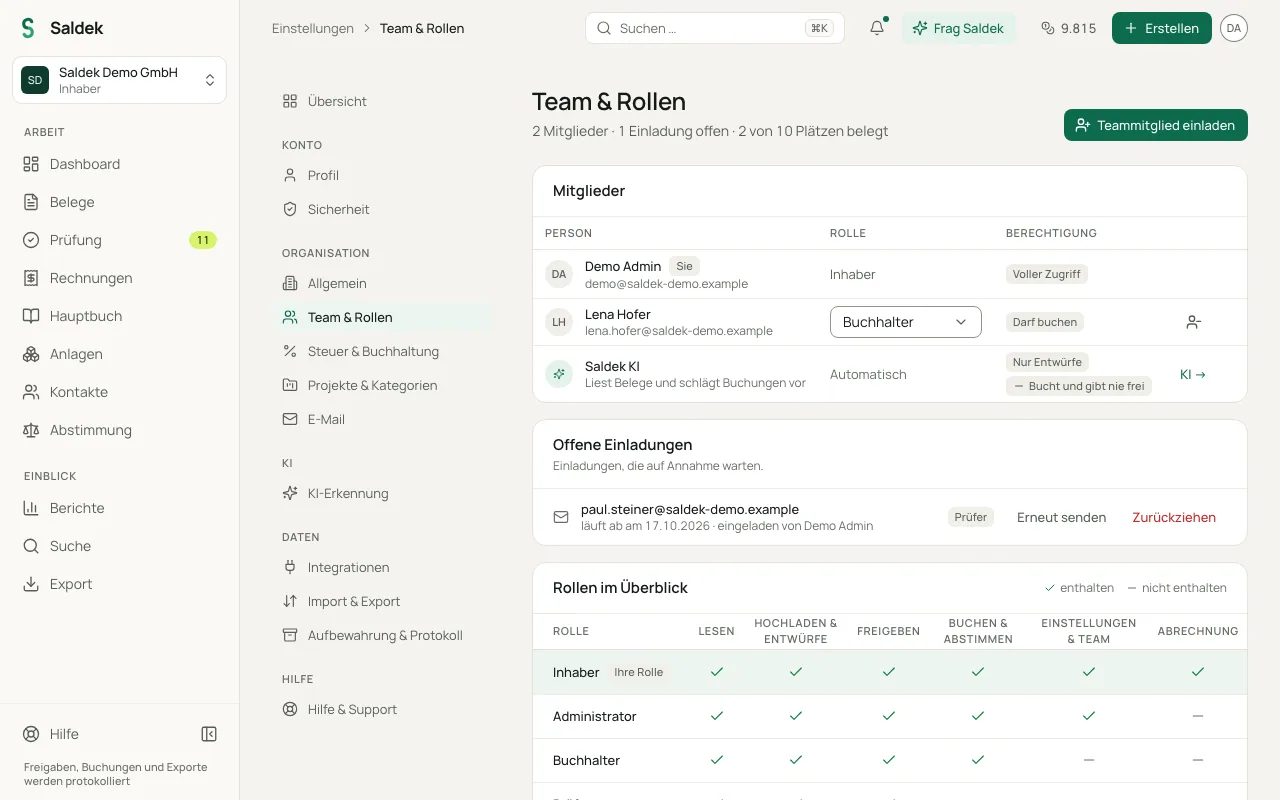This screenshot has height=800, width=1280.
Task: Resend invitation to paul.steiner
Action: click(1061, 517)
